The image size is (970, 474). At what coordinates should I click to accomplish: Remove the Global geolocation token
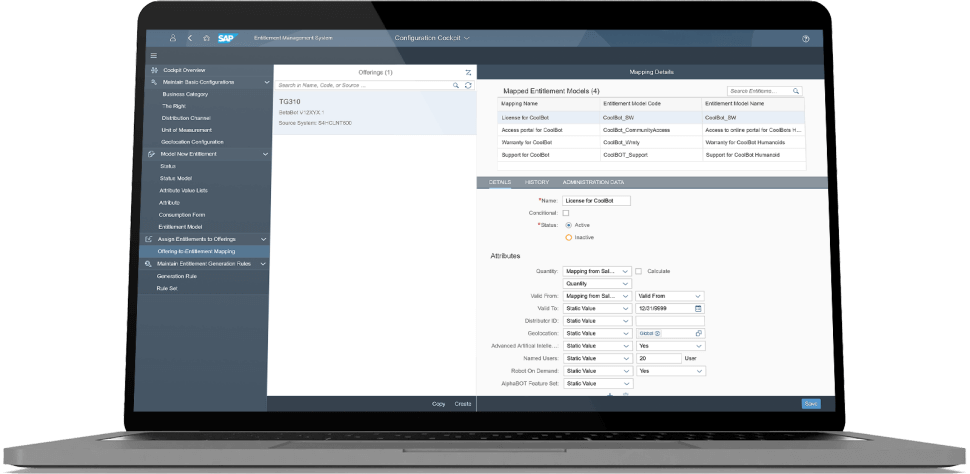pos(658,334)
